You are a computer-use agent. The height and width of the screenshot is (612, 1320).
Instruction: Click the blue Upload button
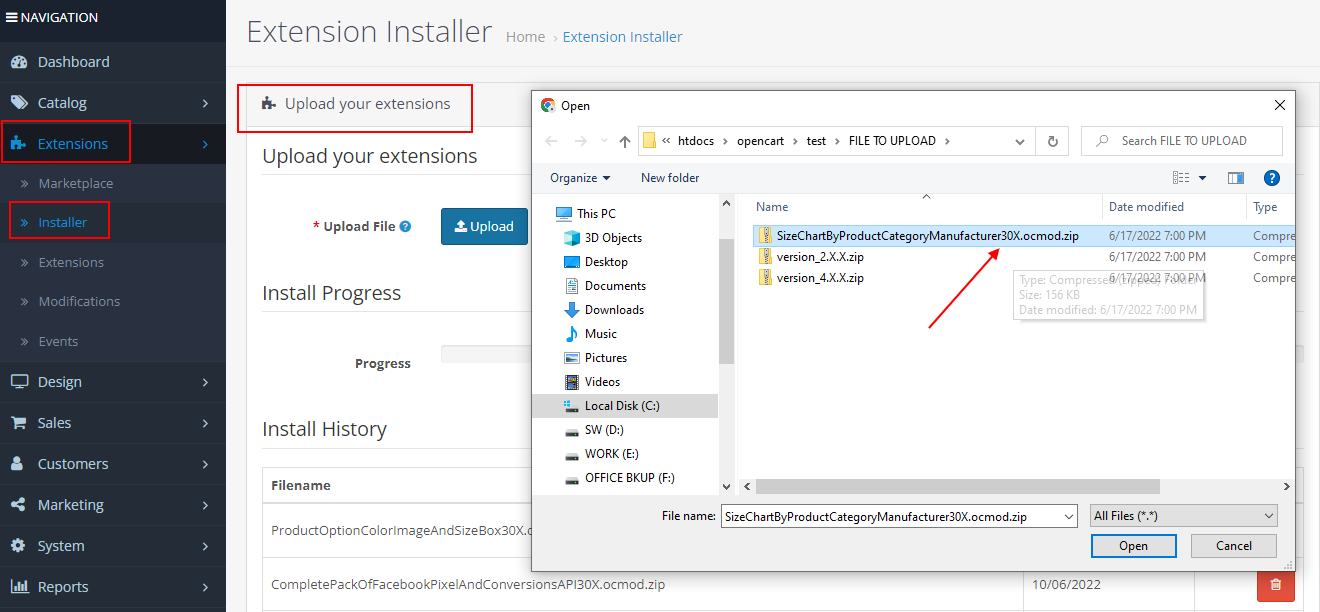[x=484, y=227]
